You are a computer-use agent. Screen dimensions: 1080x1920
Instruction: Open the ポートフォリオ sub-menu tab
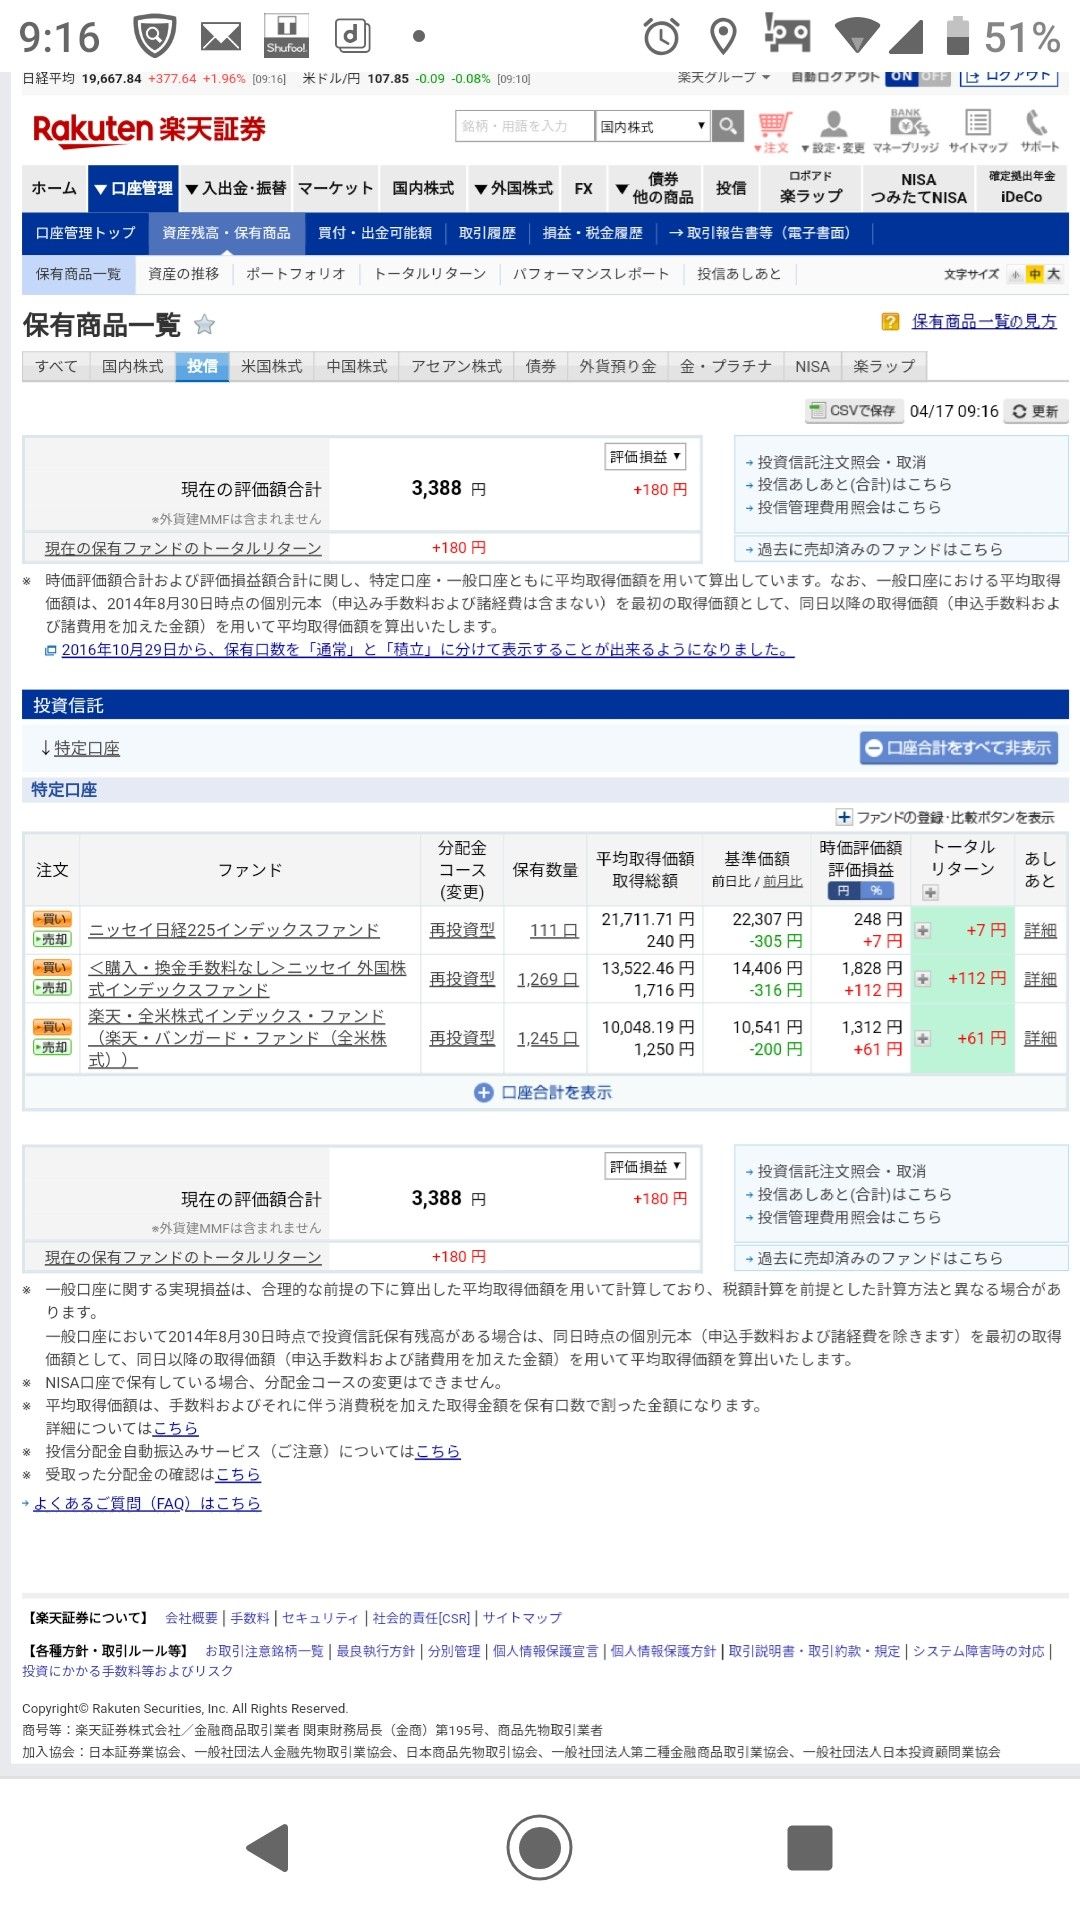[x=295, y=274]
